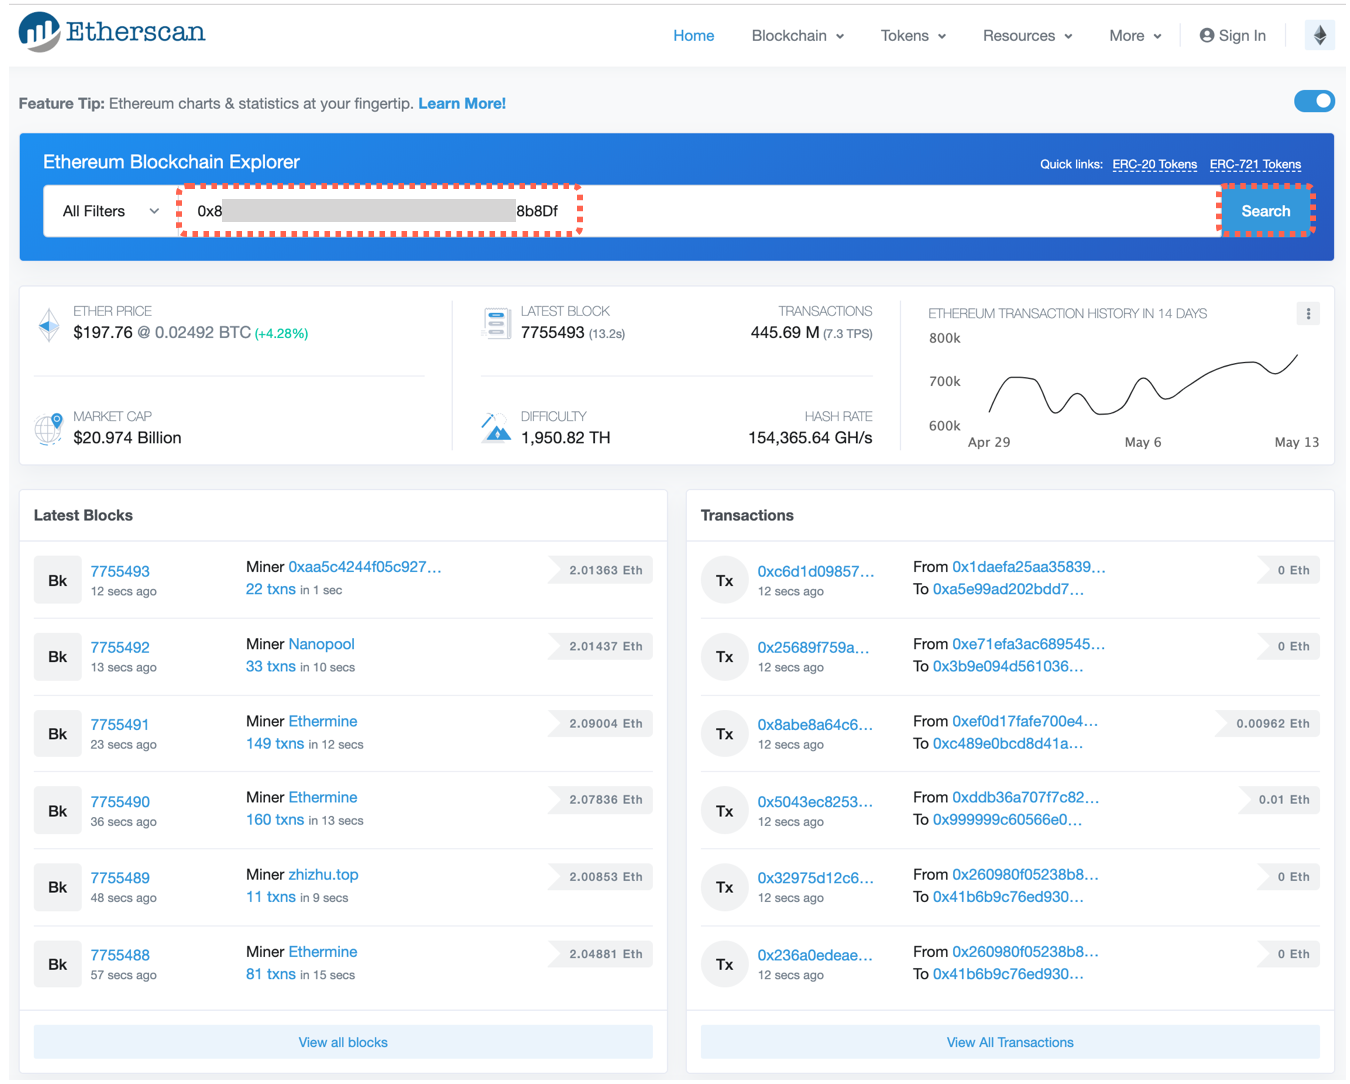1350x1084 pixels.
Task: Toggle the feature tip switch
Action: pyautogui.click(x=1314, y=101)
